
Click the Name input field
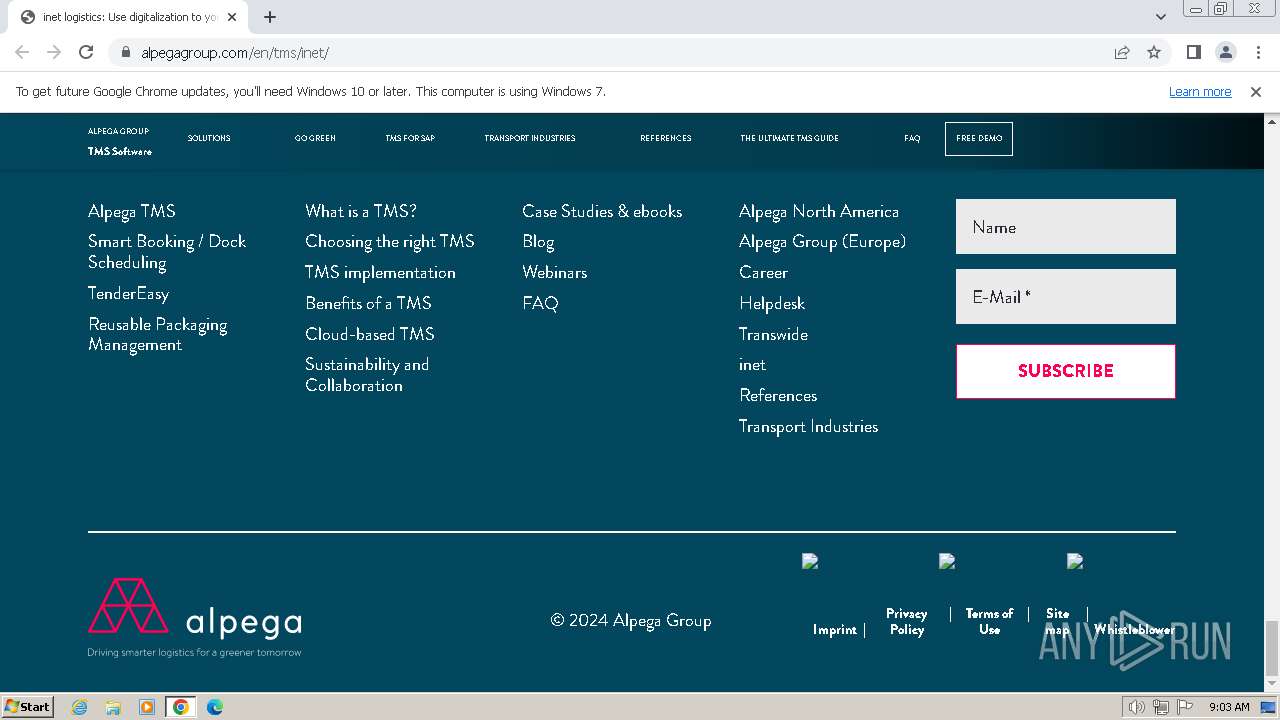tap(1066, 227)
